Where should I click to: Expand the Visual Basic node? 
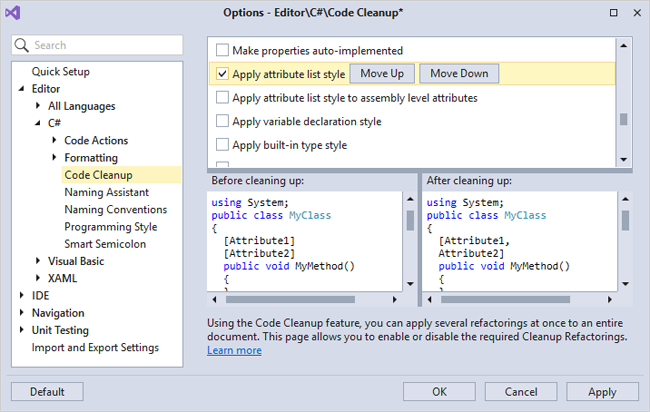pos(38,261)
